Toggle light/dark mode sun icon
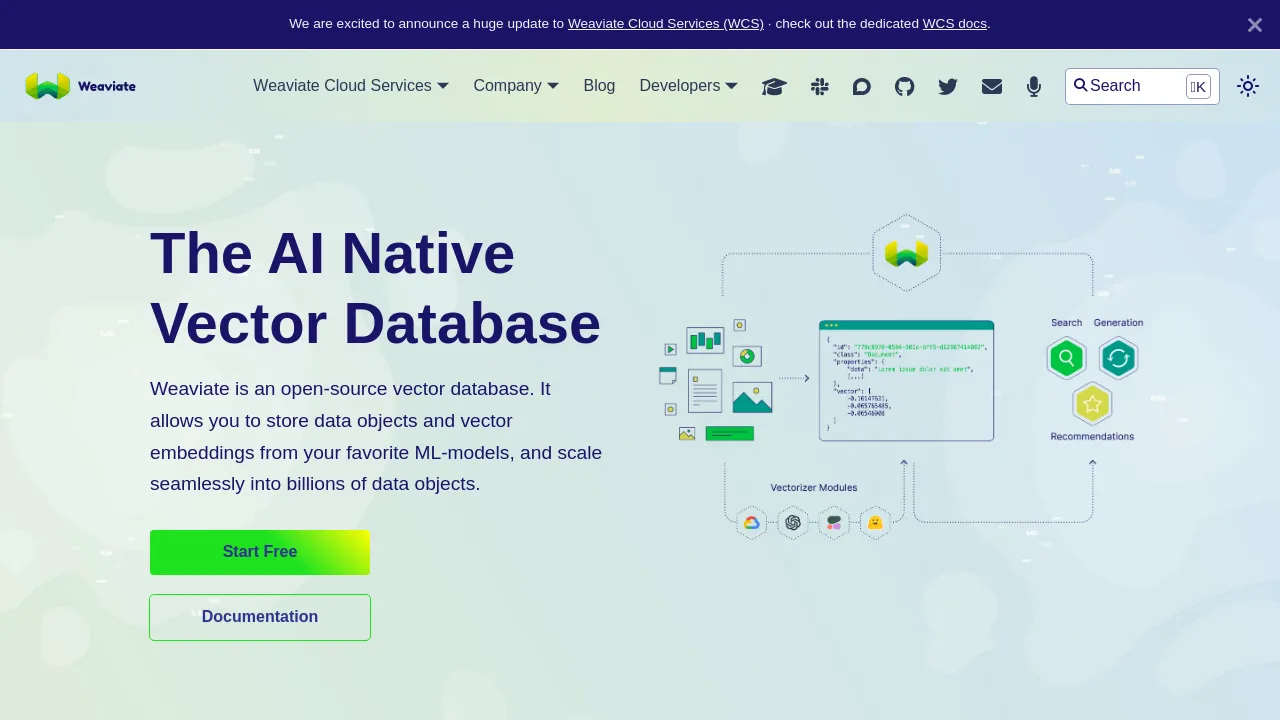This screenshot has height=720, width=1280. [1248, 86]
